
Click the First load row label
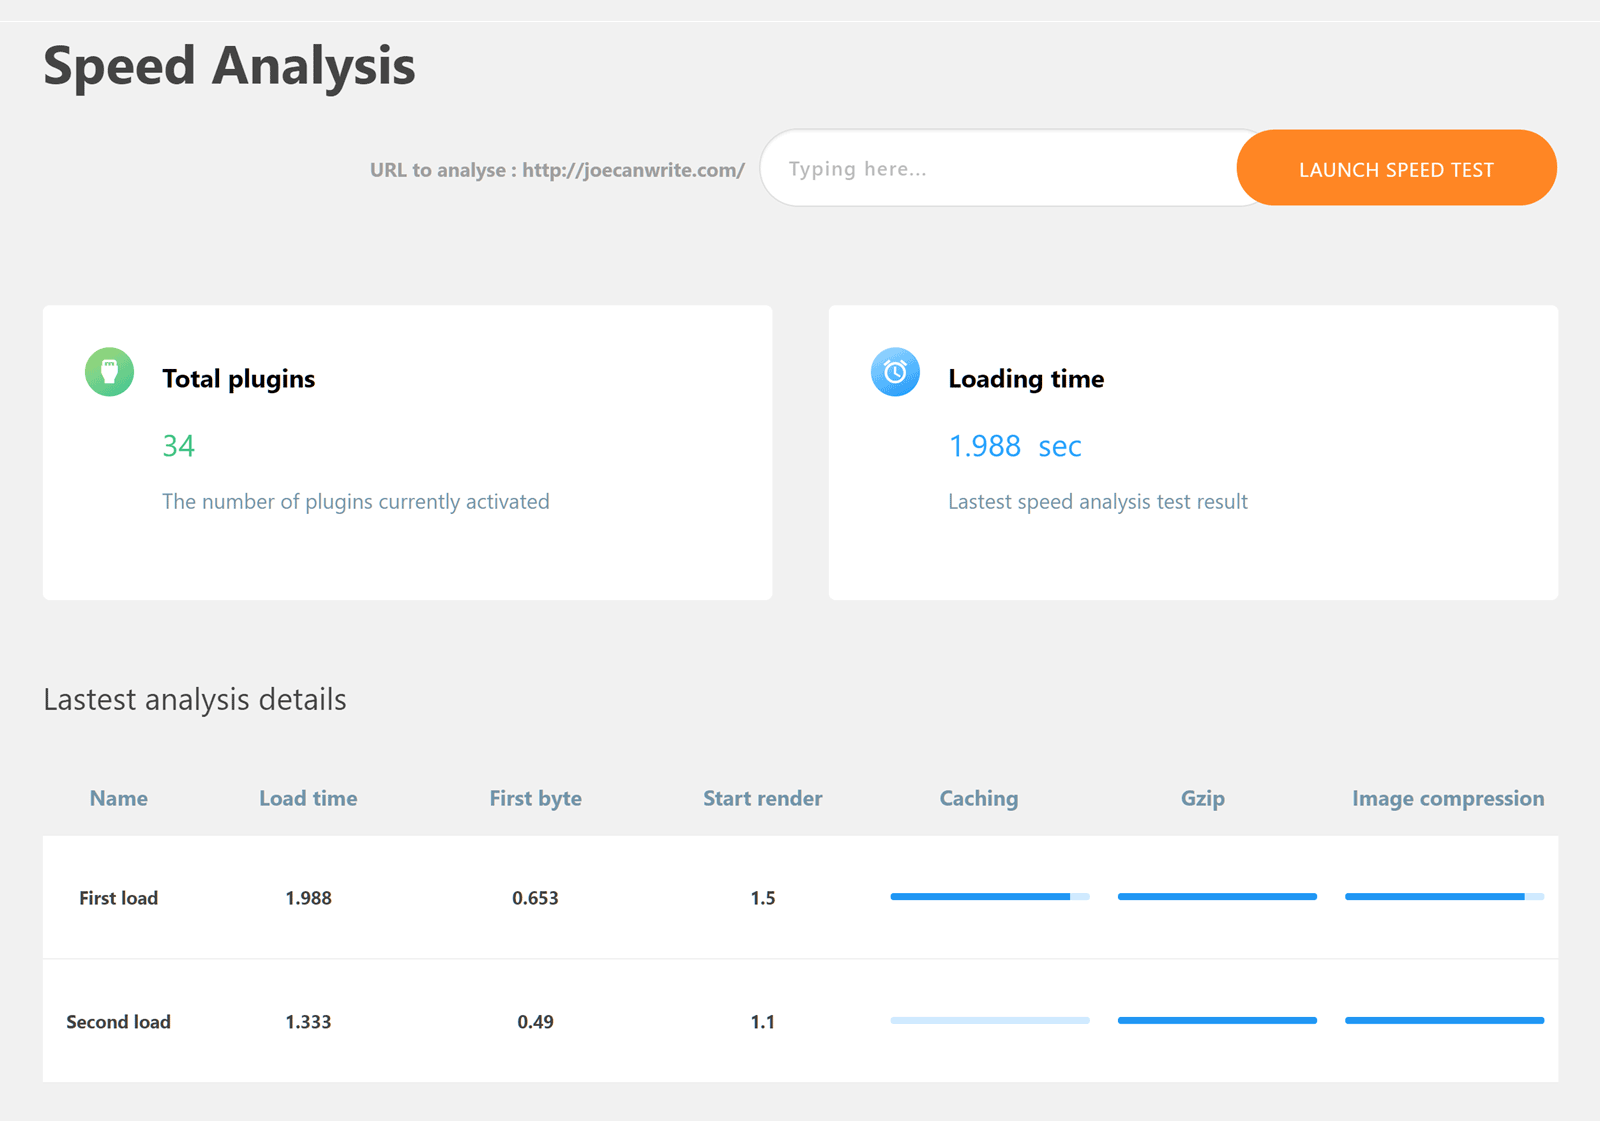tap(118, 897)
